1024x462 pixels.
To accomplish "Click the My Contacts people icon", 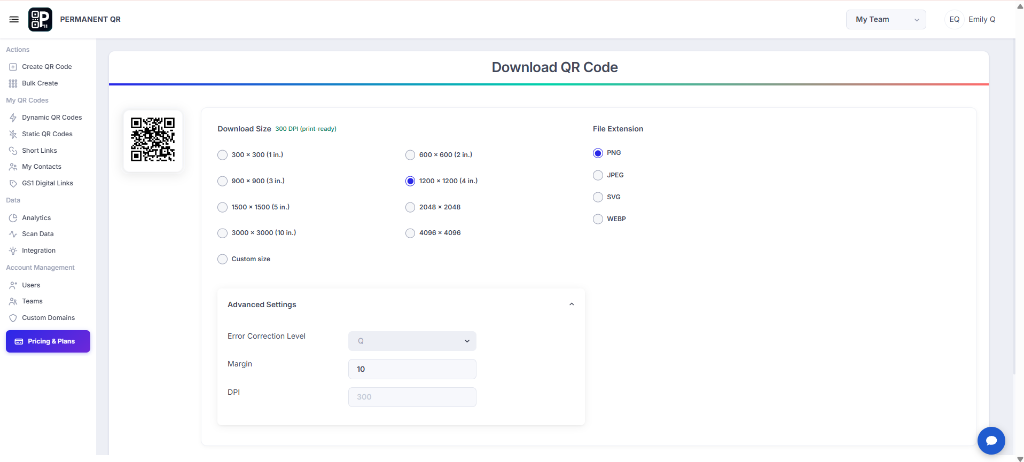I will click(13, 167).
